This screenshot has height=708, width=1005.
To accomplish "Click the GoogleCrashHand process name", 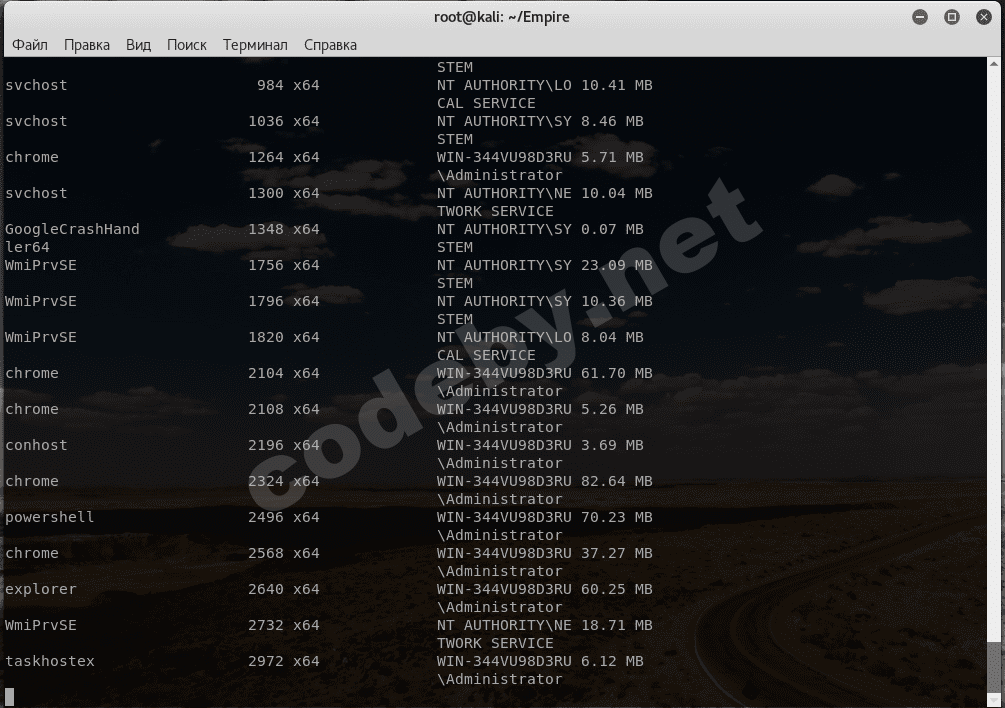I will click(x=72, y=229).
